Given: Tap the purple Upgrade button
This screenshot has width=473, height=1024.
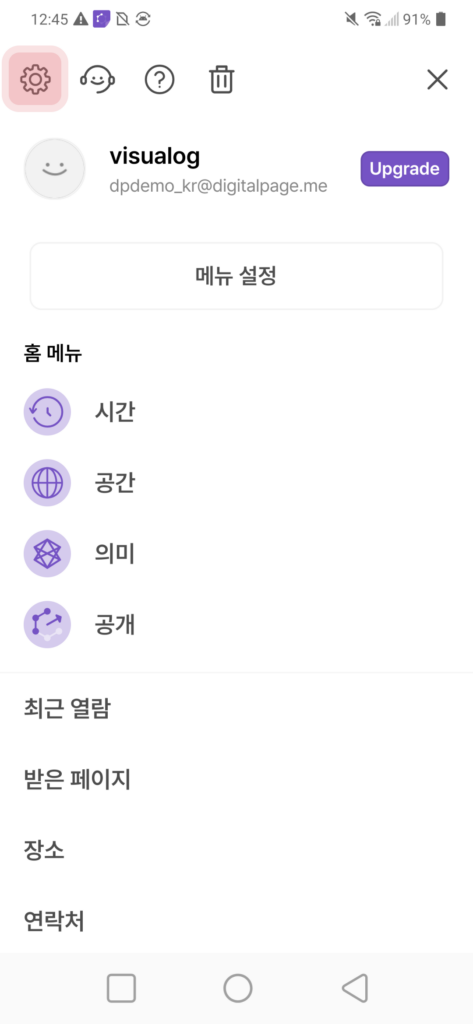Looking at the screenshot, I should [404, 168].
